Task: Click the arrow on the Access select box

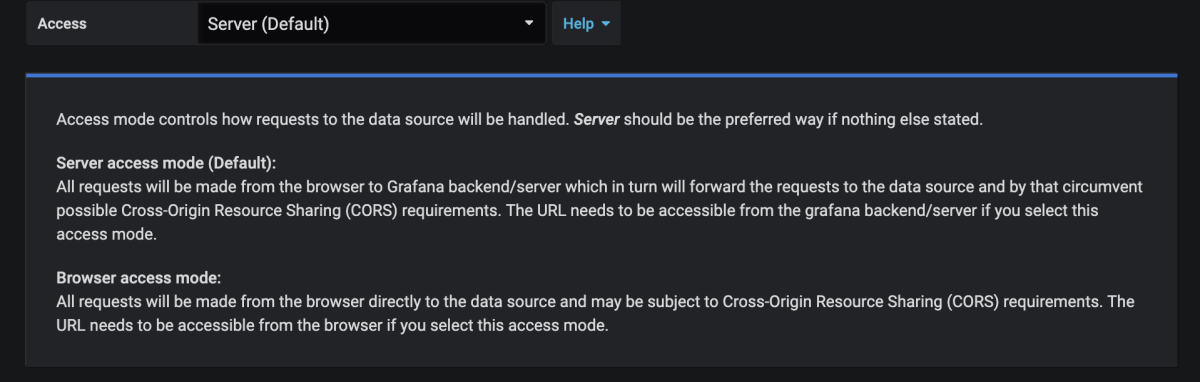Action: 529,23
